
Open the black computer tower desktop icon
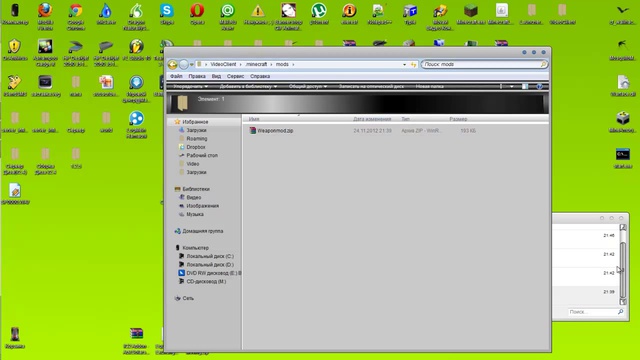(x=15, y=10)
